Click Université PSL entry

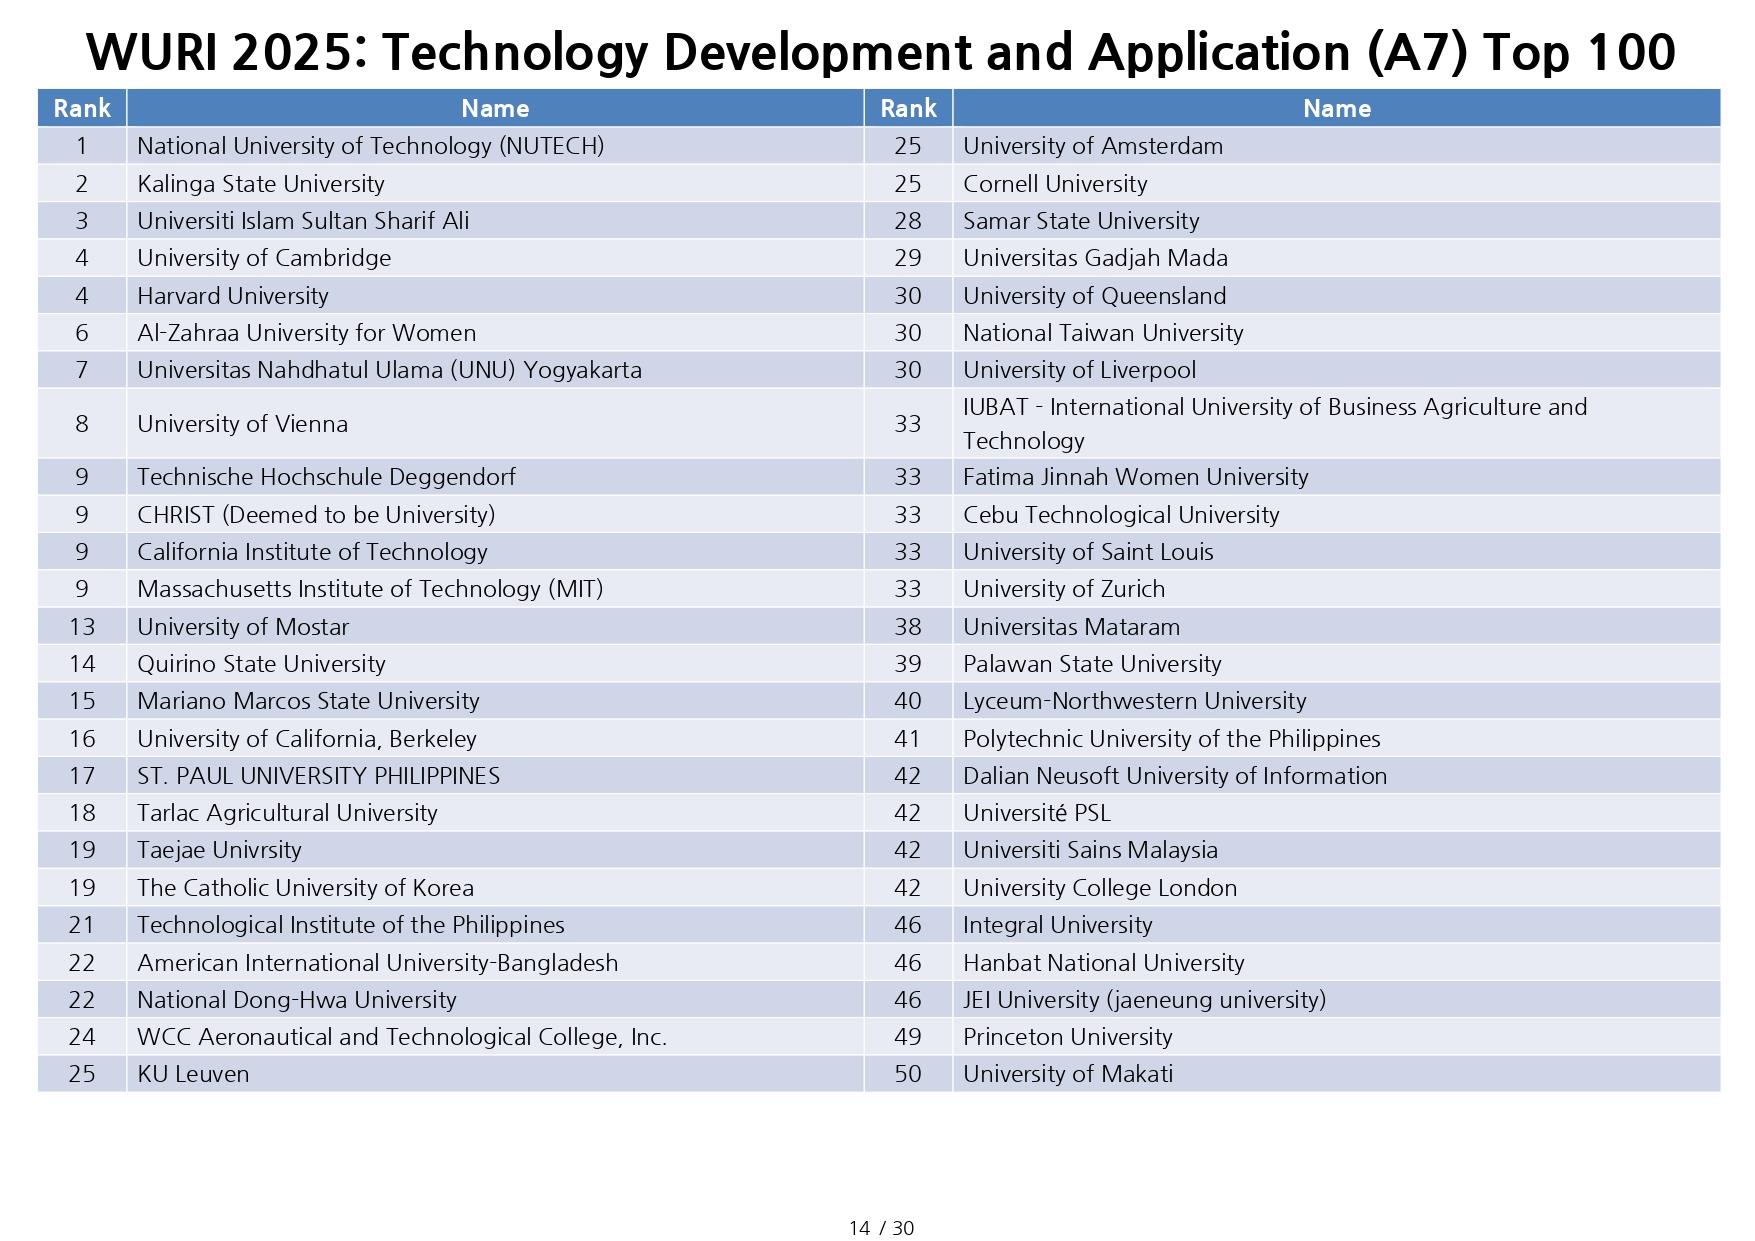pos(1037,813)
